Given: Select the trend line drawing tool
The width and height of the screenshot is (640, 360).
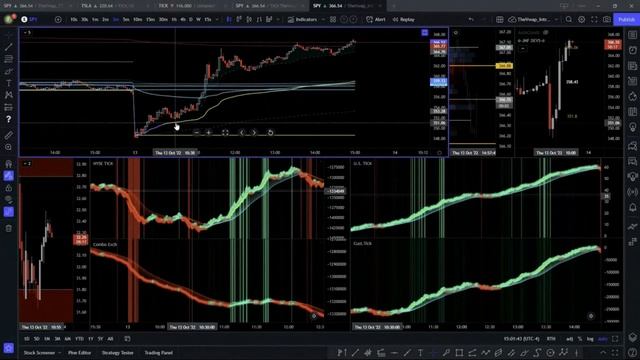Looking at the screenshot, I should (x=9, y=47).
